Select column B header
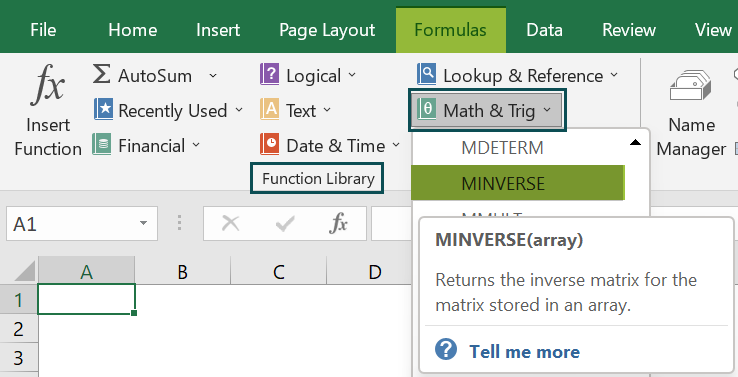738x377 pixels. [183, 272]
